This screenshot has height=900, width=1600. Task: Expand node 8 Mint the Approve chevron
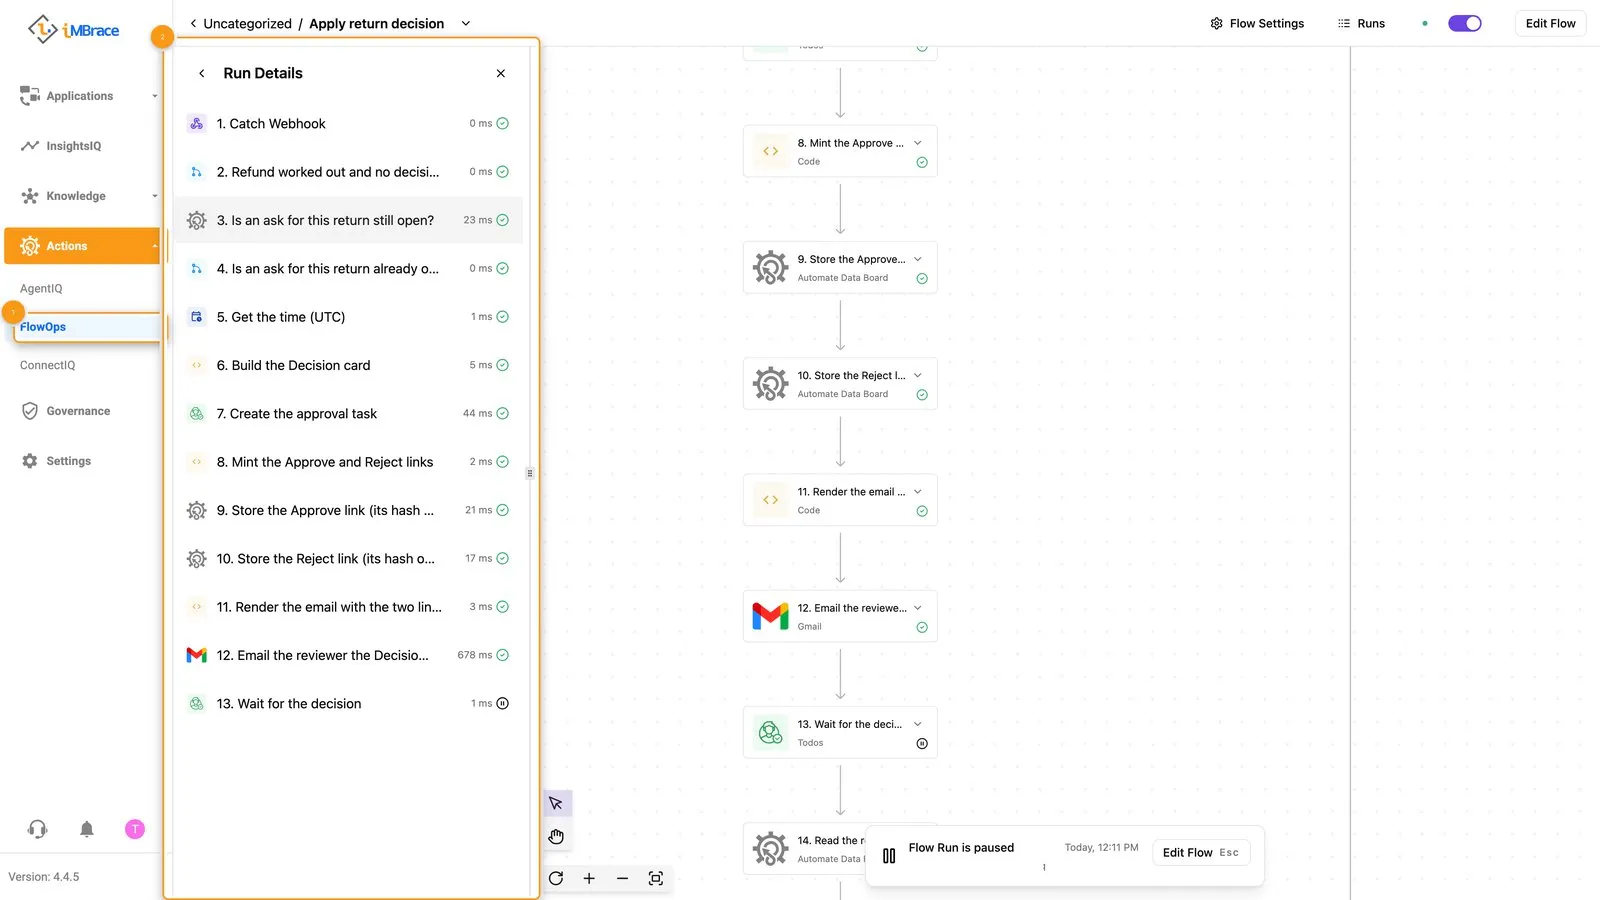(x=918, y=143)
